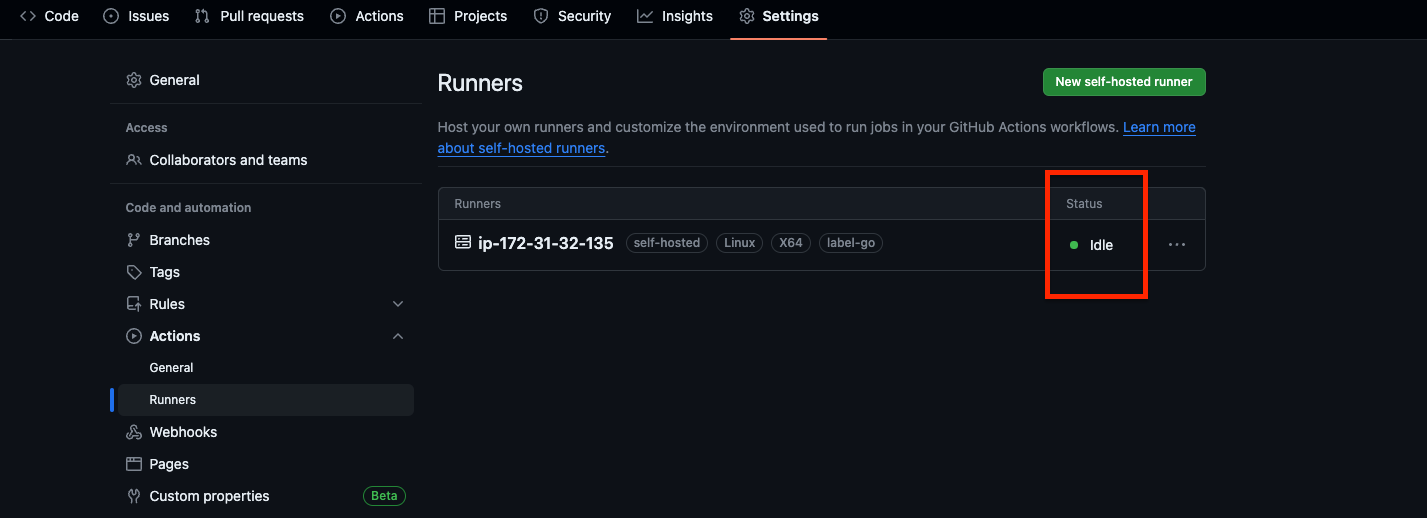Open the Code tab
The width and height of the screenshot is (1427, 518).
tap(49, 16)
